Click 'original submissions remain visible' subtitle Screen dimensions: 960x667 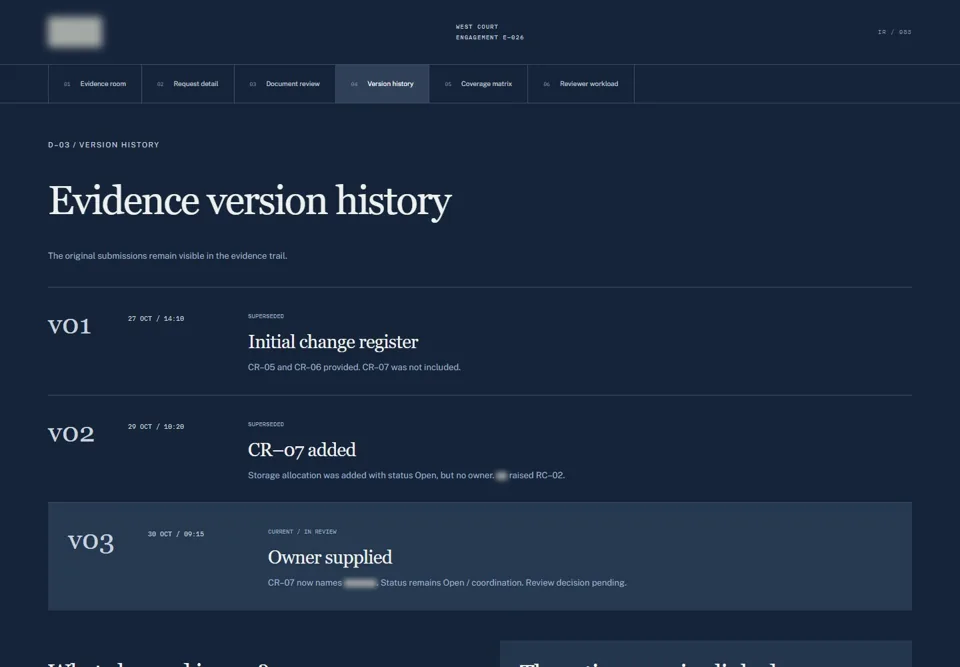click(168, 256)
